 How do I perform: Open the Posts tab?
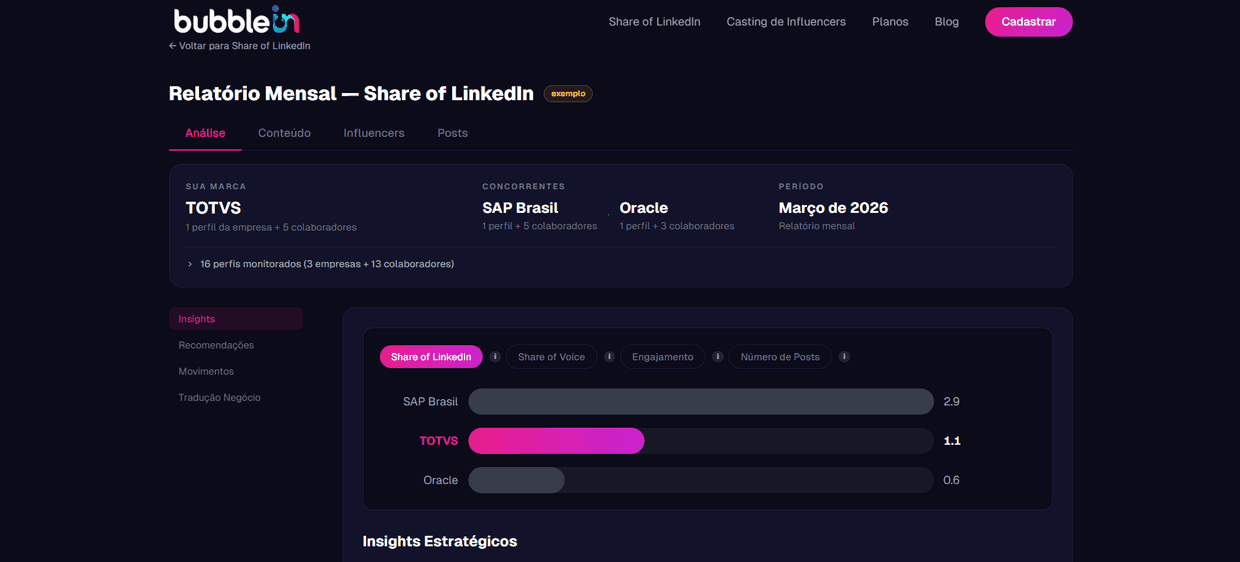452,133
